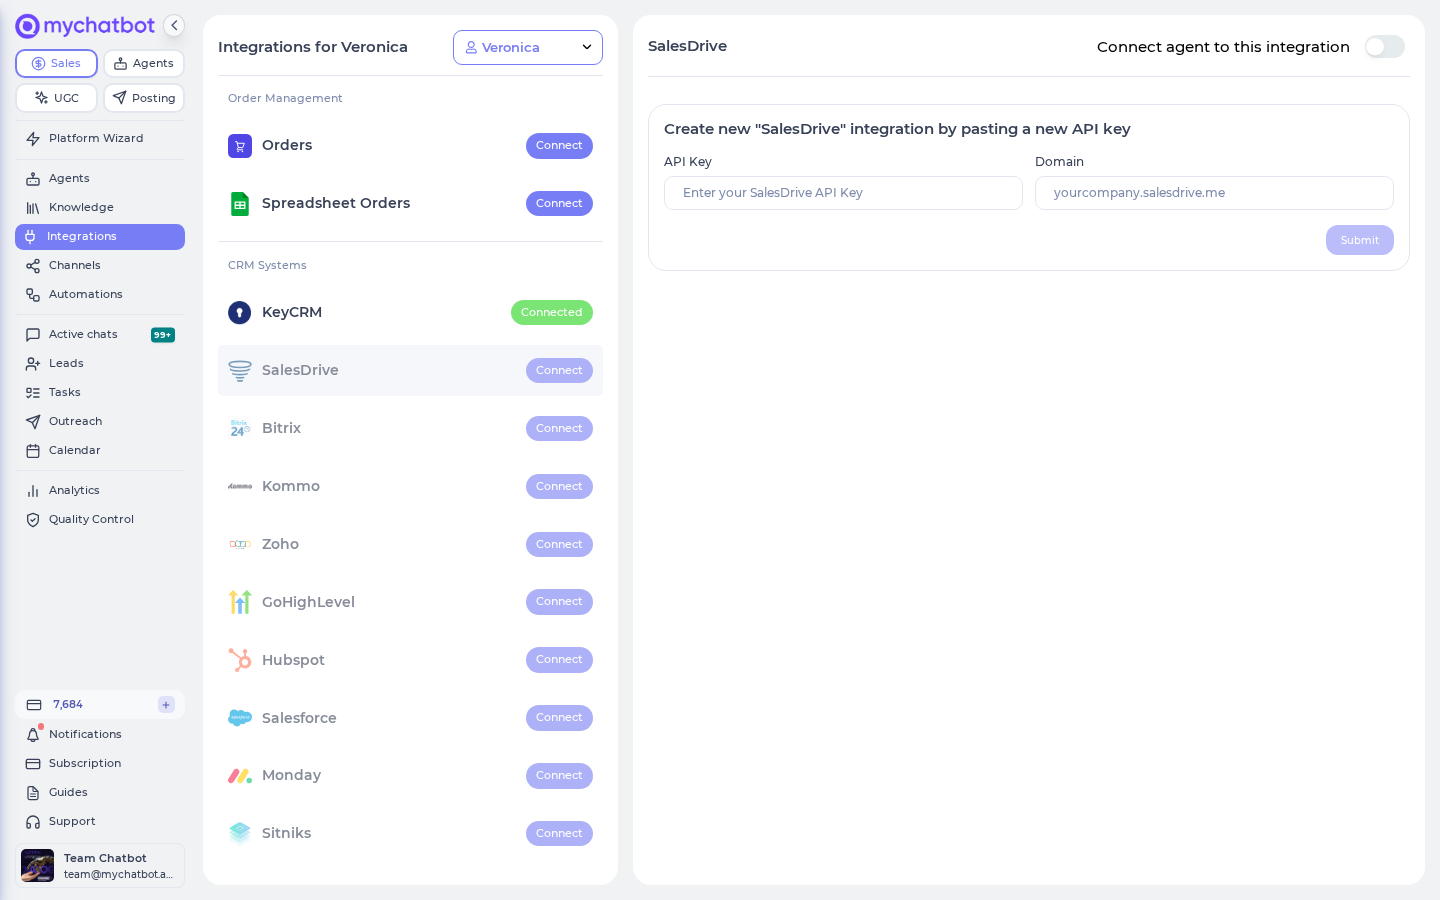The image size is (1440, 900).
Task: Open the Veronica agent dropdown
Action: (x=528, y=48)
